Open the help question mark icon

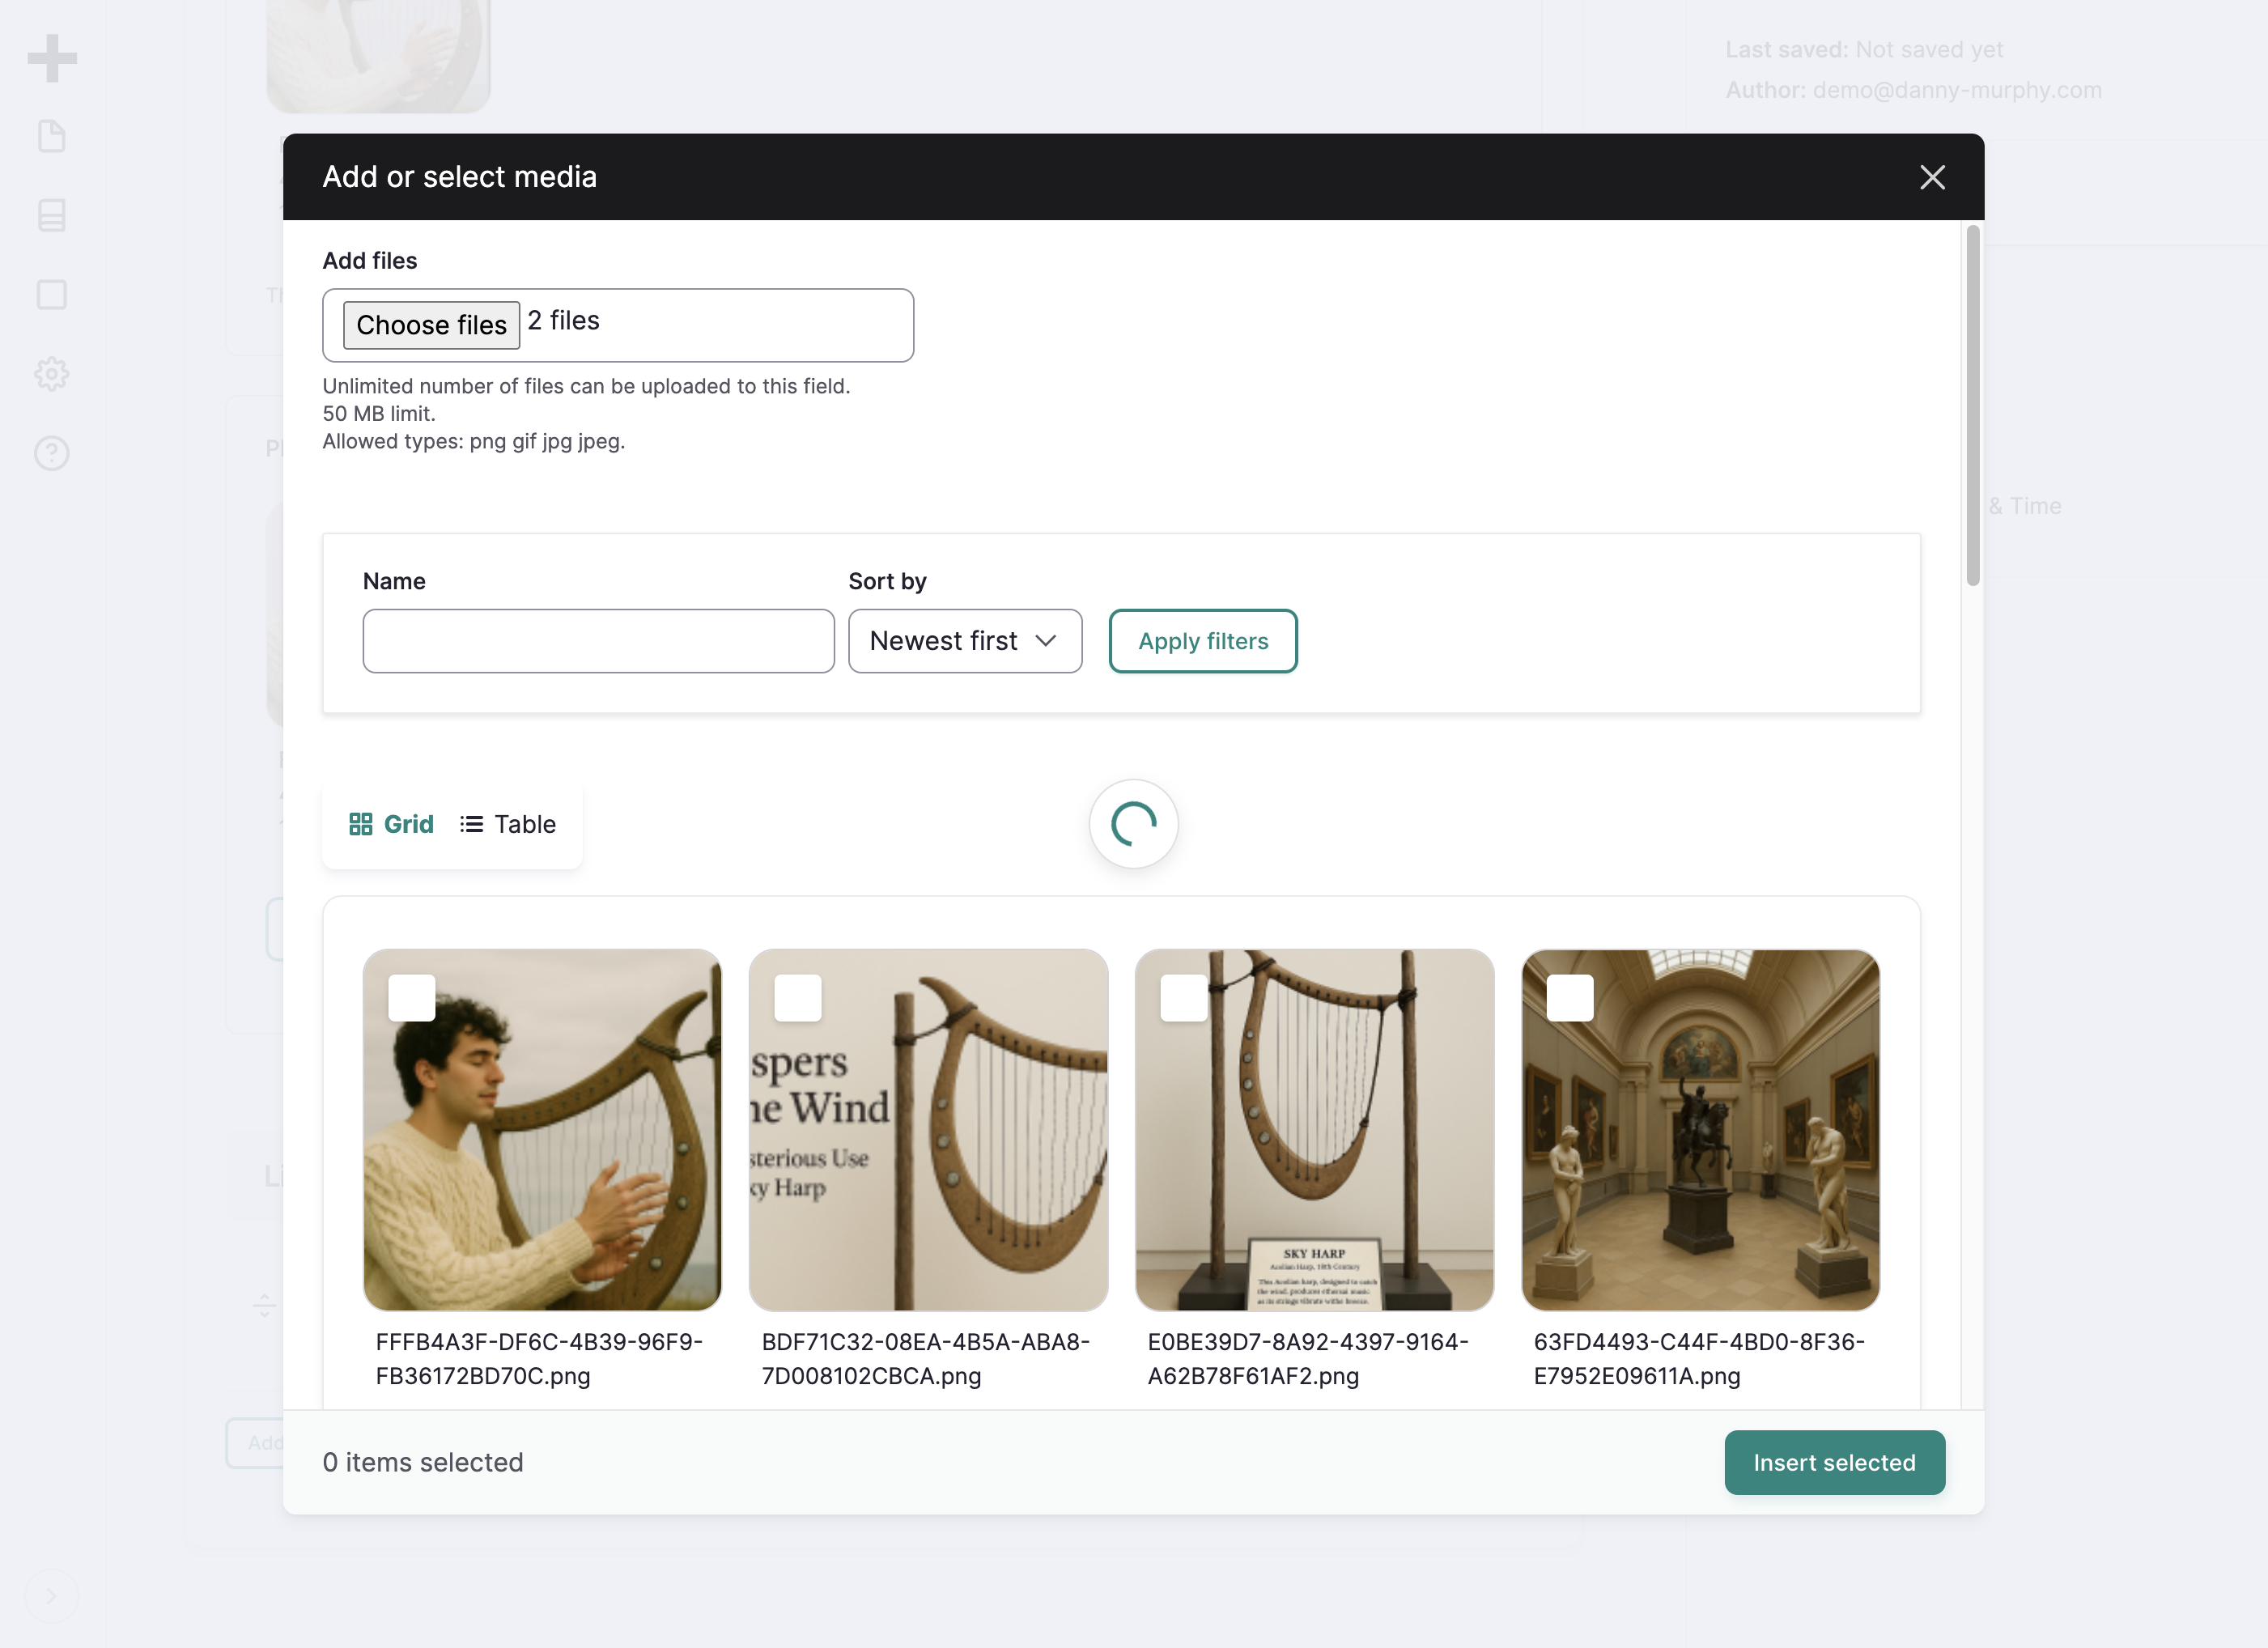click(x=52, y=453)
